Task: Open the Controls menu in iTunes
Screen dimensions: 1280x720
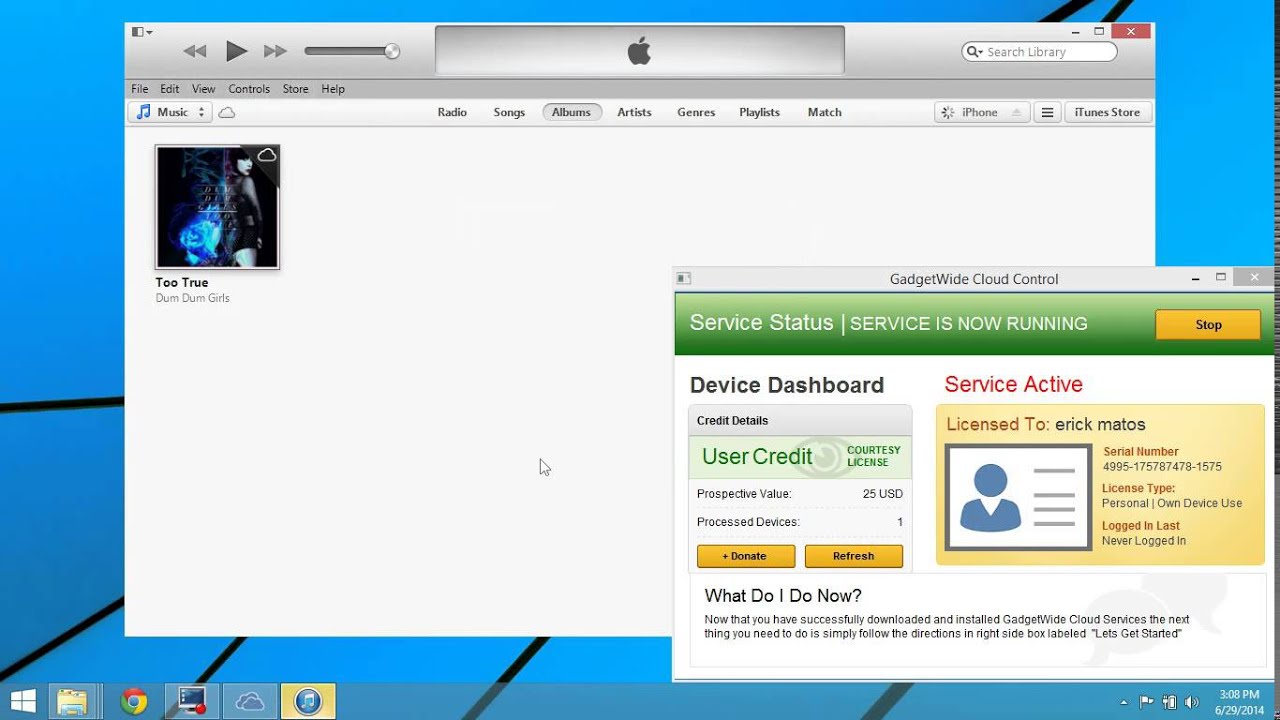Action: point(249,89)
